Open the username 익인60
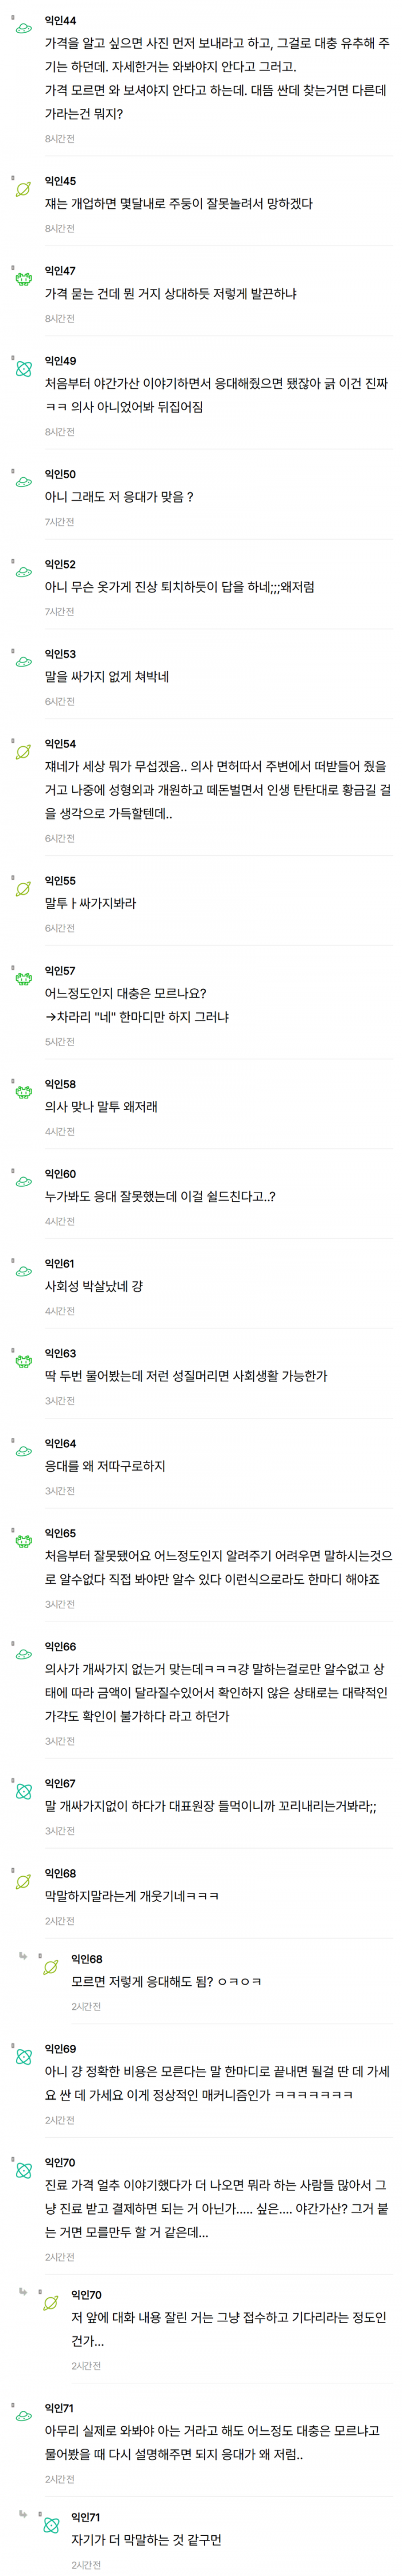The width and height of the screenshot is (402, 2576). [60, 1174]
